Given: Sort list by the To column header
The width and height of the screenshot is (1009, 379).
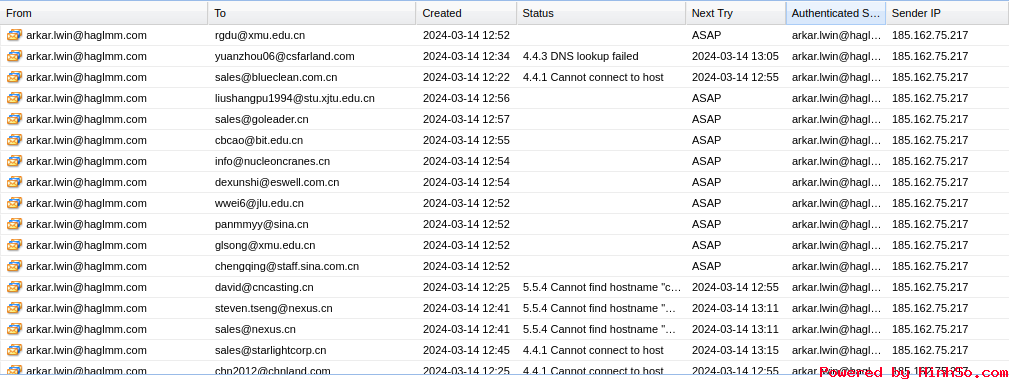Looking at the screenshot, I should (x=312, y=13).
